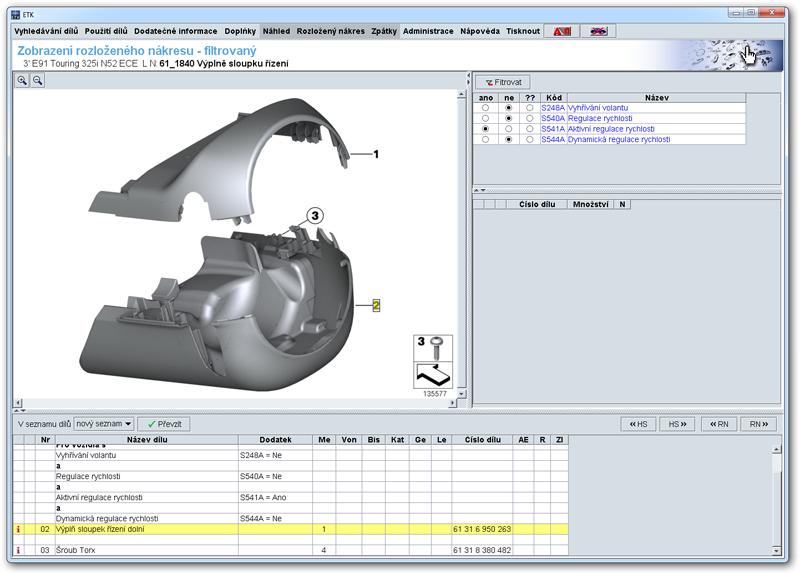Image resolution: width=800 pixels, height=574 pixels.
Task: Click the collapse arrows above parts number panel
Action: (x=480, y=190)
